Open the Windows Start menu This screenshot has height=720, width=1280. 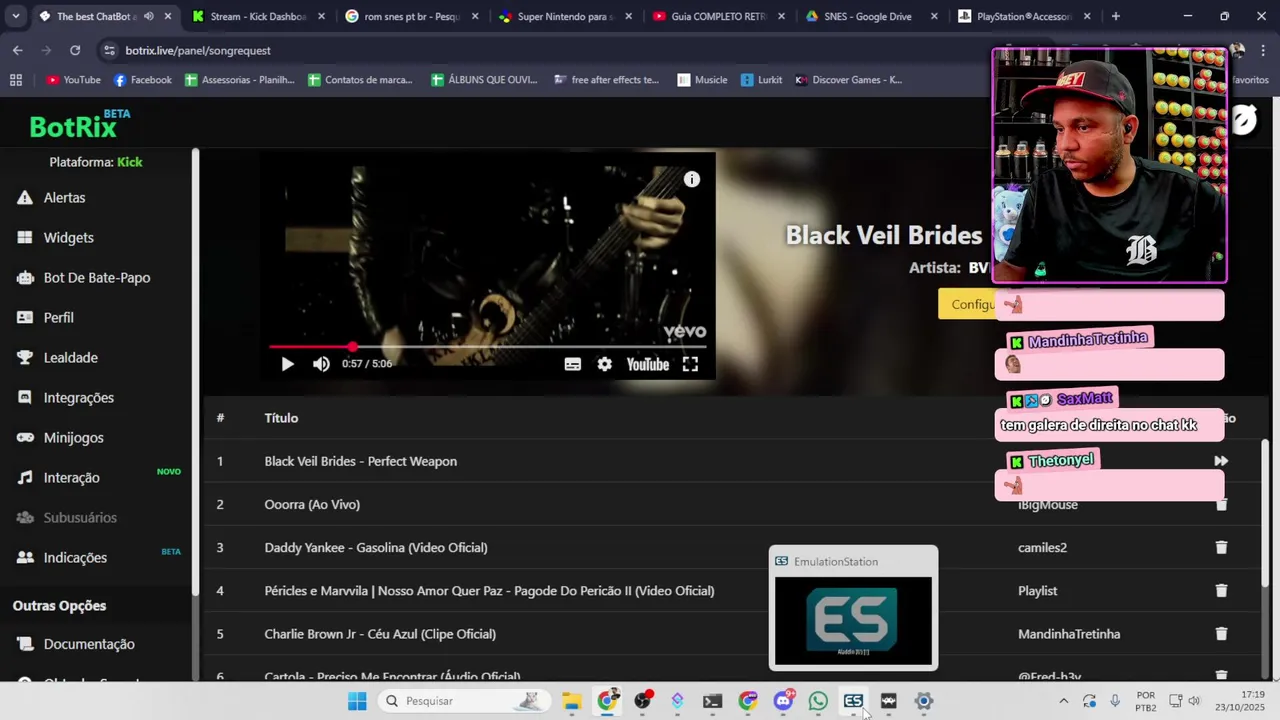[357, 701]
